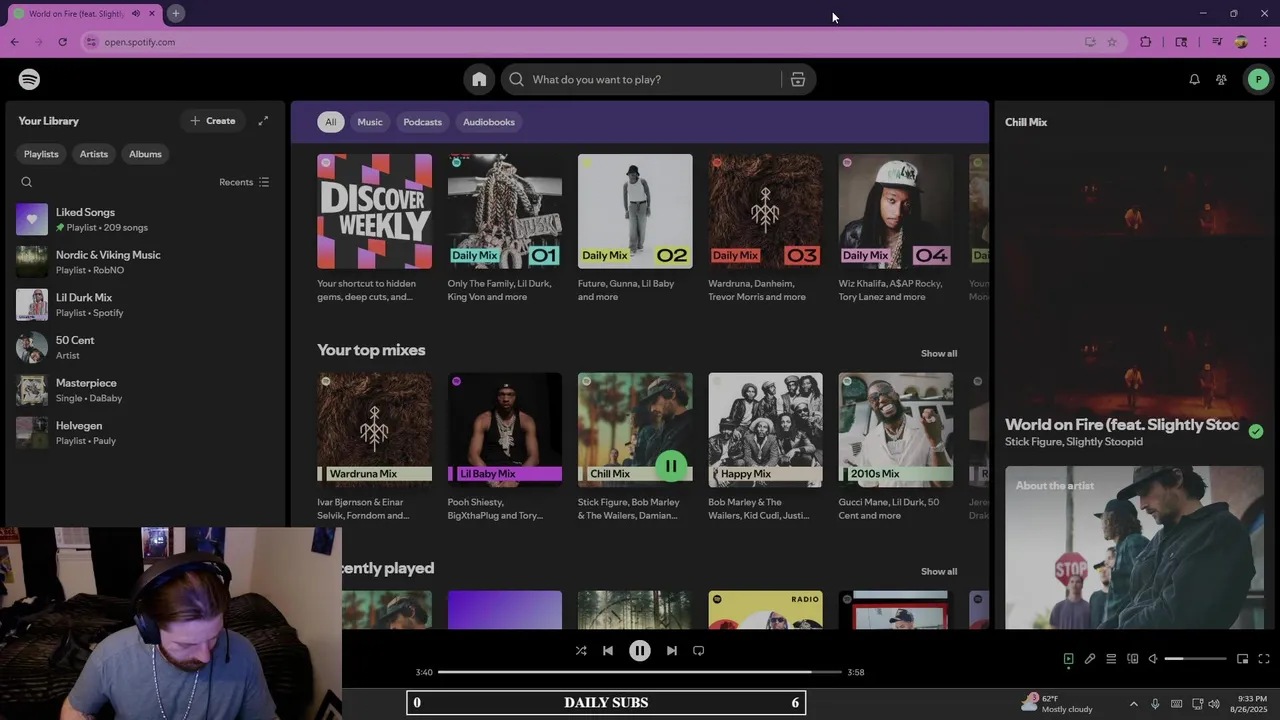Select the Podcasts filter chip

[422, 122]
